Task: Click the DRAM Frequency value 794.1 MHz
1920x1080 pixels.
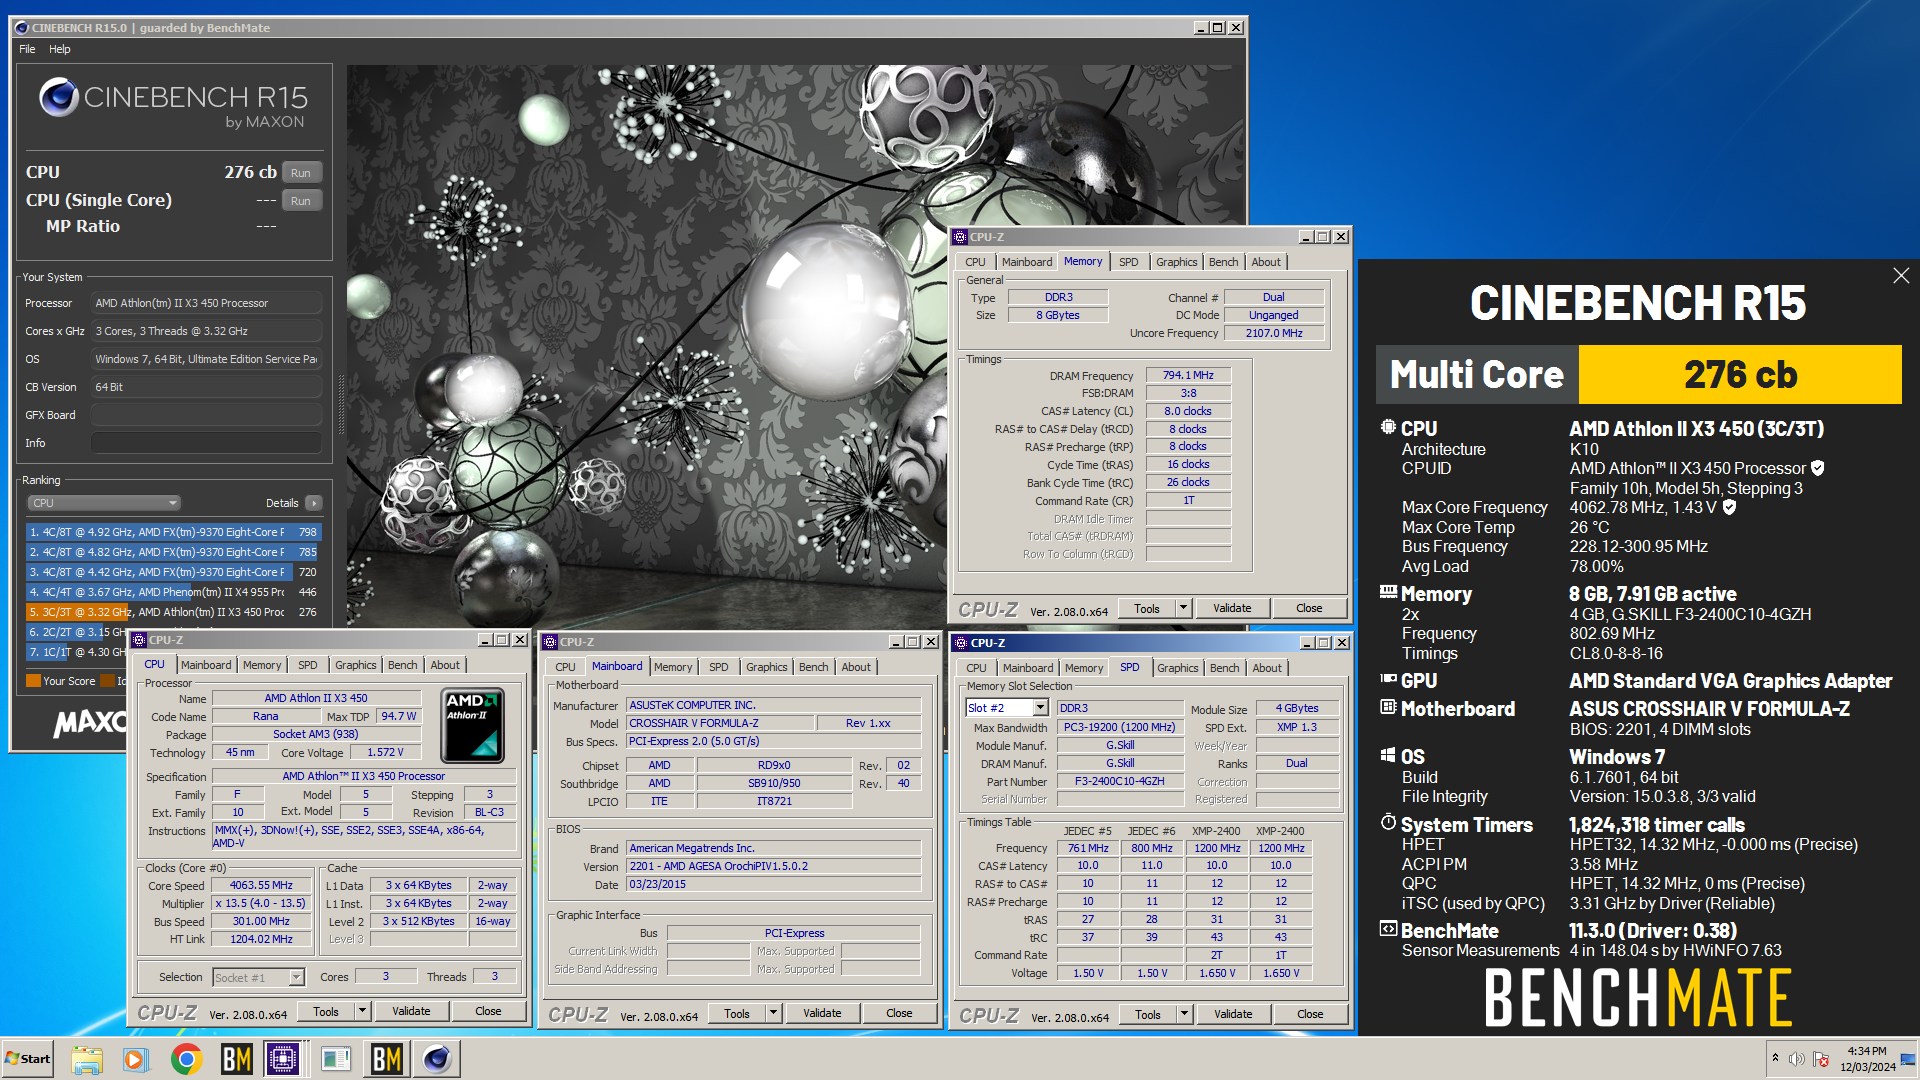Action: pos(1188,375)
